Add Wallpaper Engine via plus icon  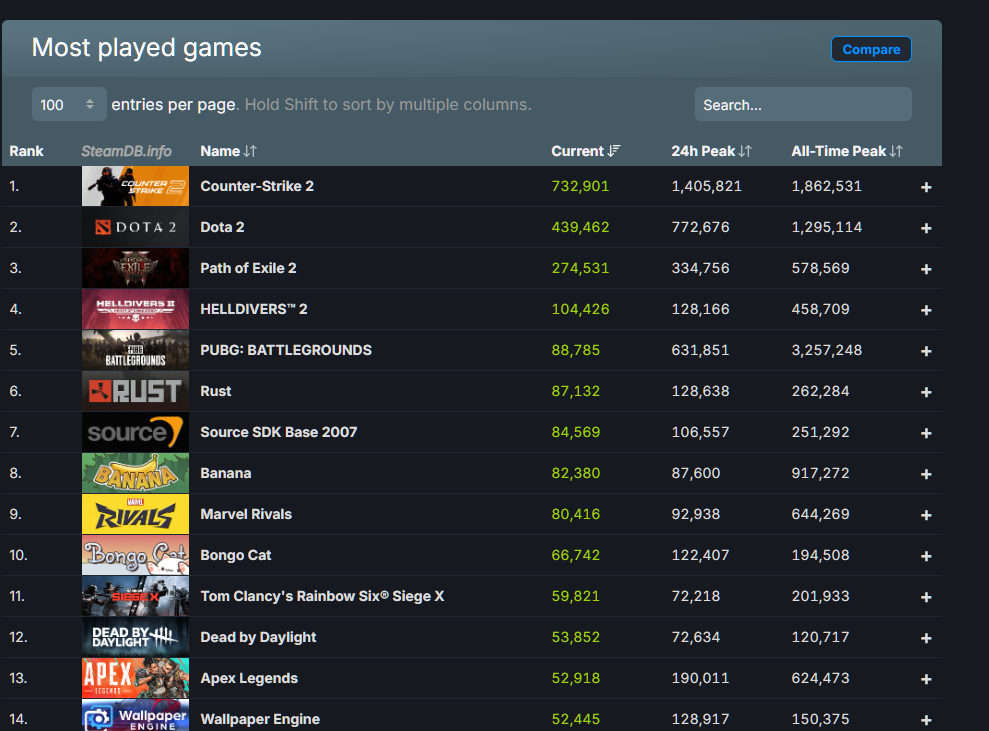(926, 720)
